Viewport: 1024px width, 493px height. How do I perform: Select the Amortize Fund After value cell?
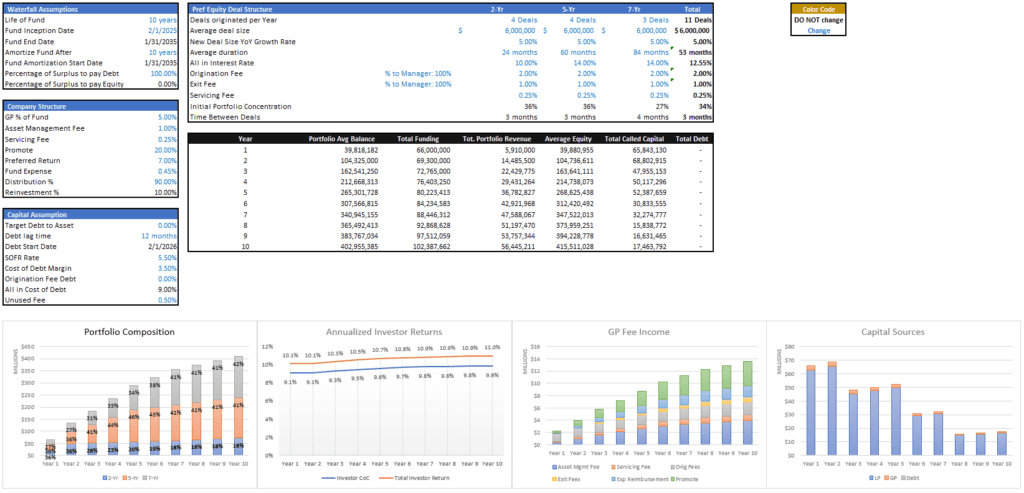point(162,52)
